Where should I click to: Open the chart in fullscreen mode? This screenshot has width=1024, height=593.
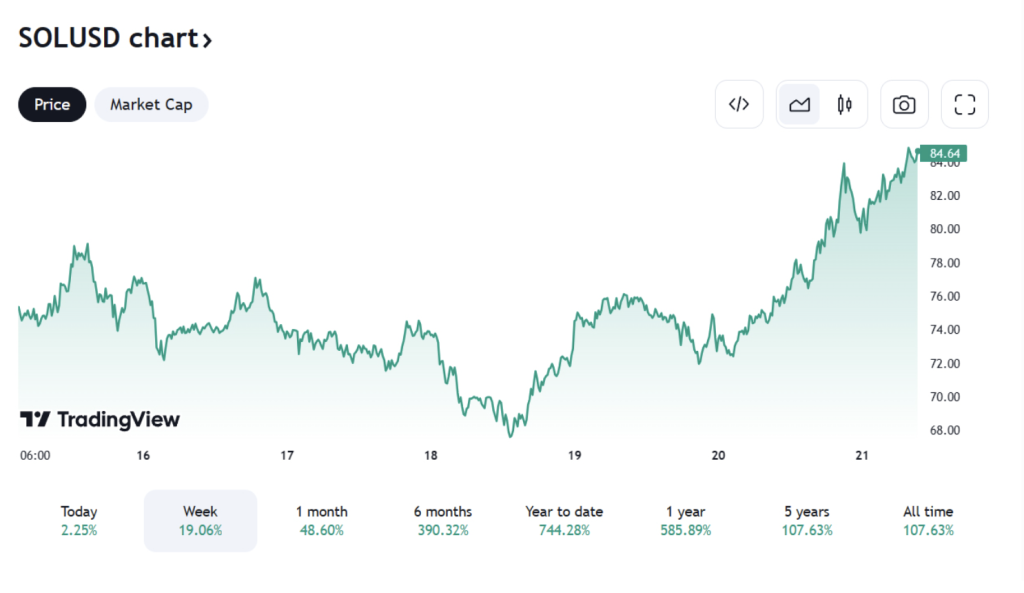click(x=964, y=104)
